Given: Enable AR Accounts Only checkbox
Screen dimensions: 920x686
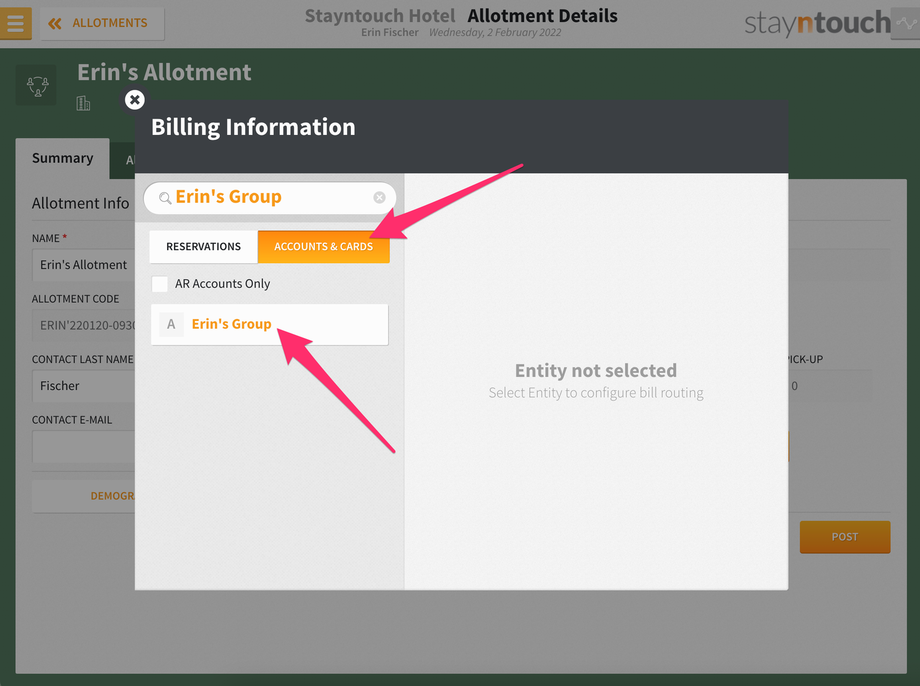Looking at the screenshot, I should click(x=160, y=284).
